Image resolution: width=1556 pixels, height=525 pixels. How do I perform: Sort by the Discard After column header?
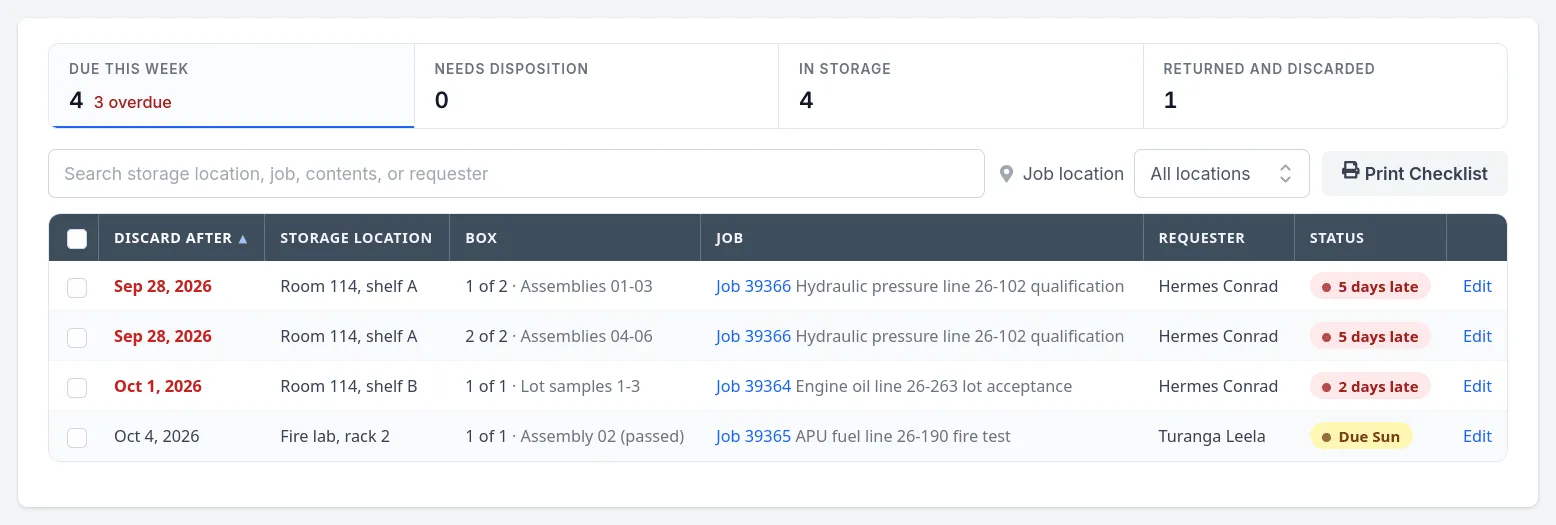click(x=180, y=239)
